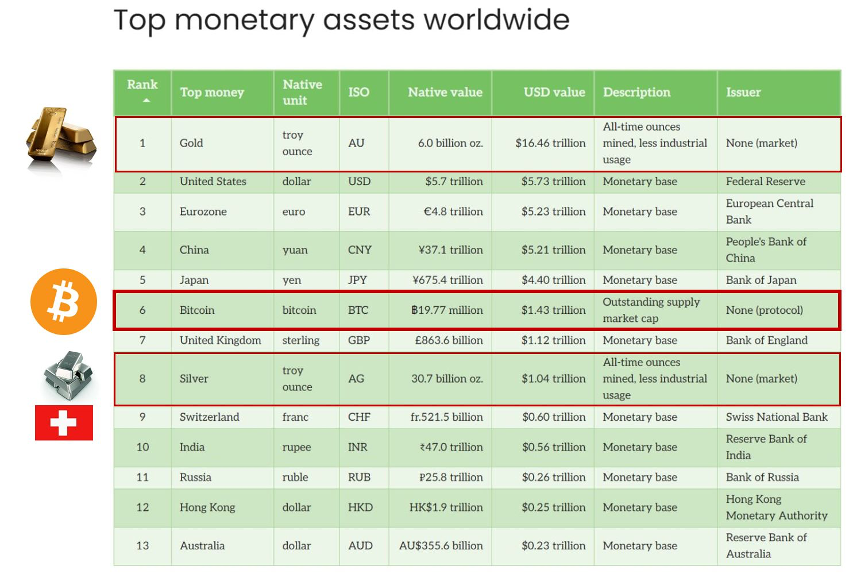Image resolution: width=854 pixels, height=579 pixels.
Task: Select the '¥675.4 trillion' cell
Action: coord(440,280)
